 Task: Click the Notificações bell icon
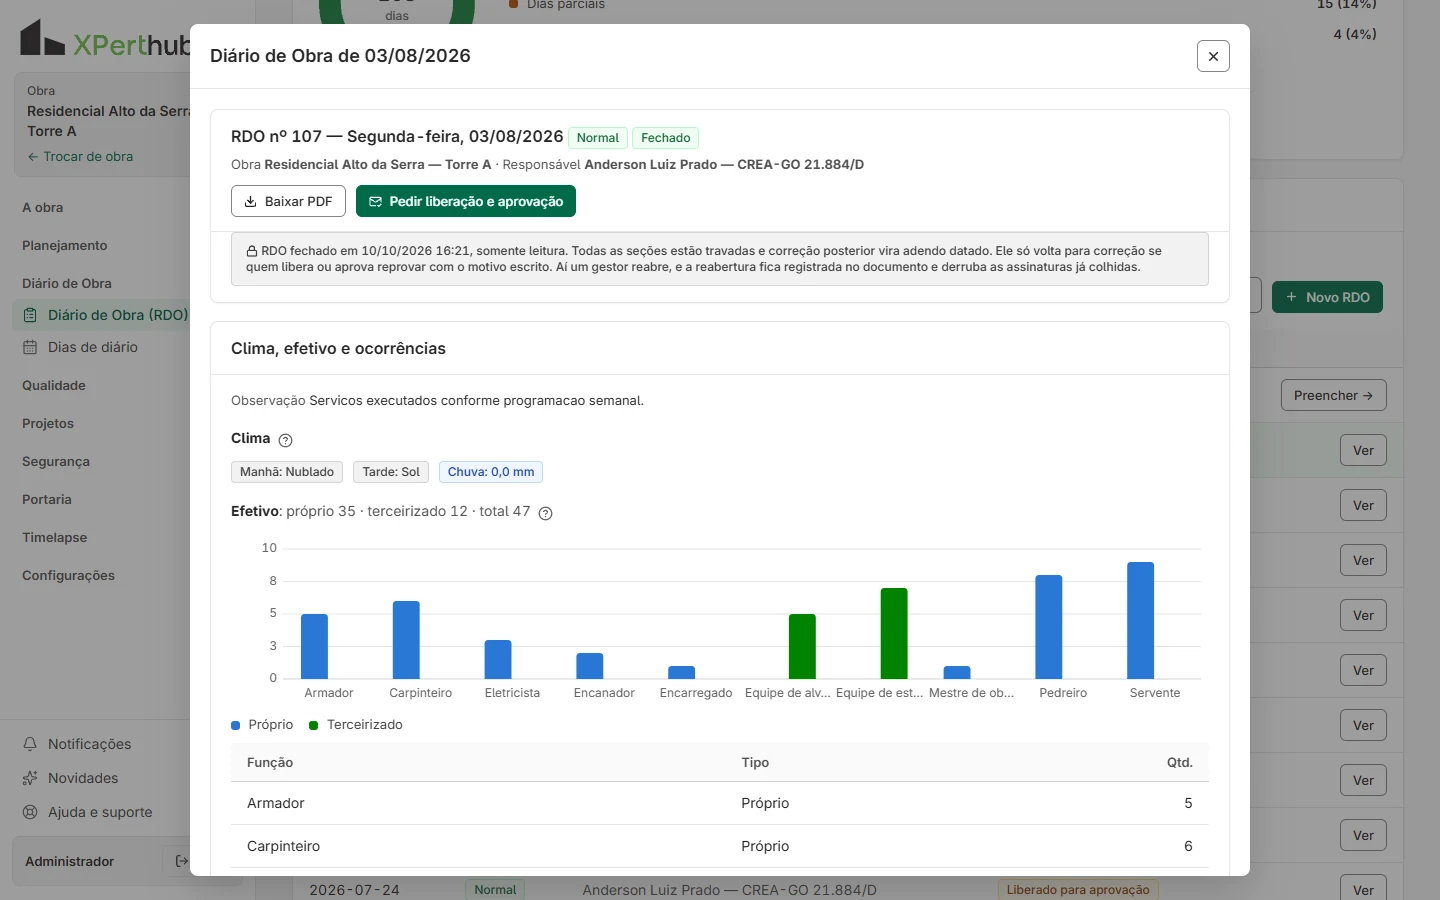30,744
